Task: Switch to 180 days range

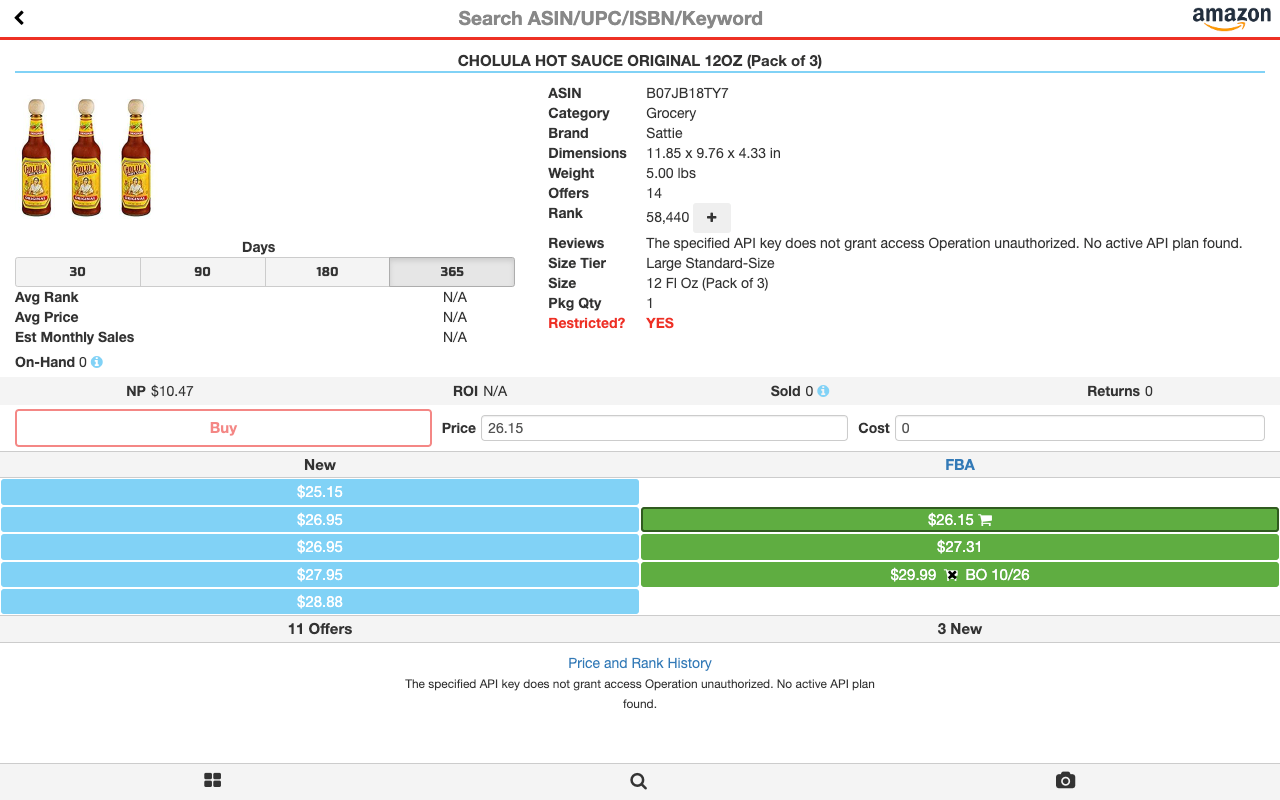Action: (327, 272)
